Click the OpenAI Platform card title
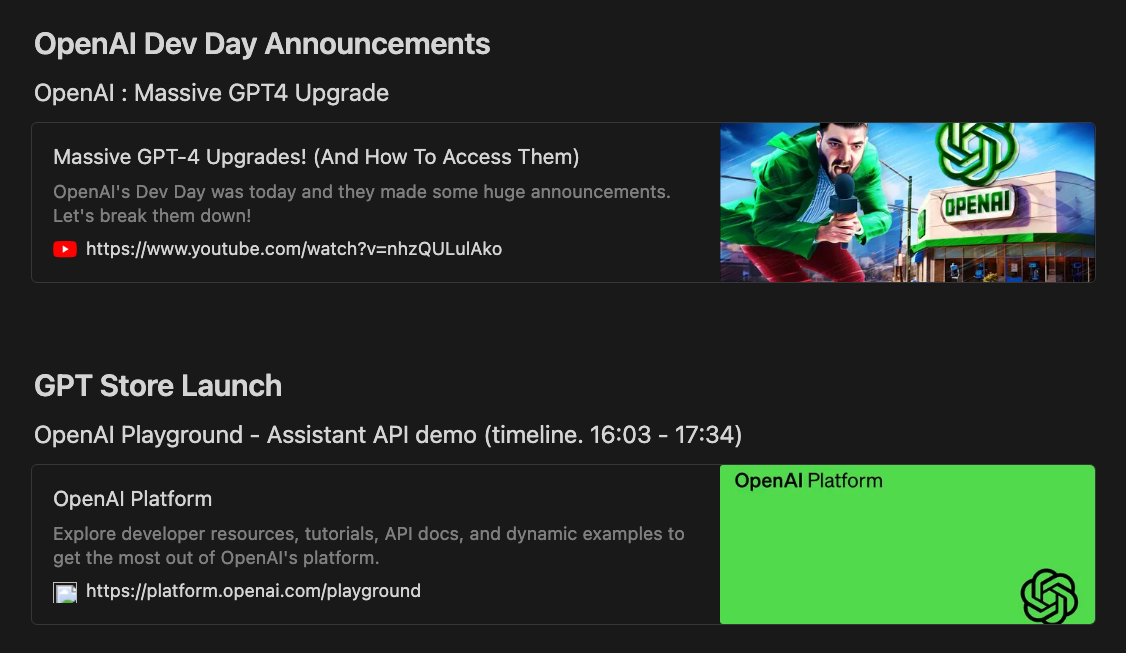1126x653 pixels. pos(132,498)
